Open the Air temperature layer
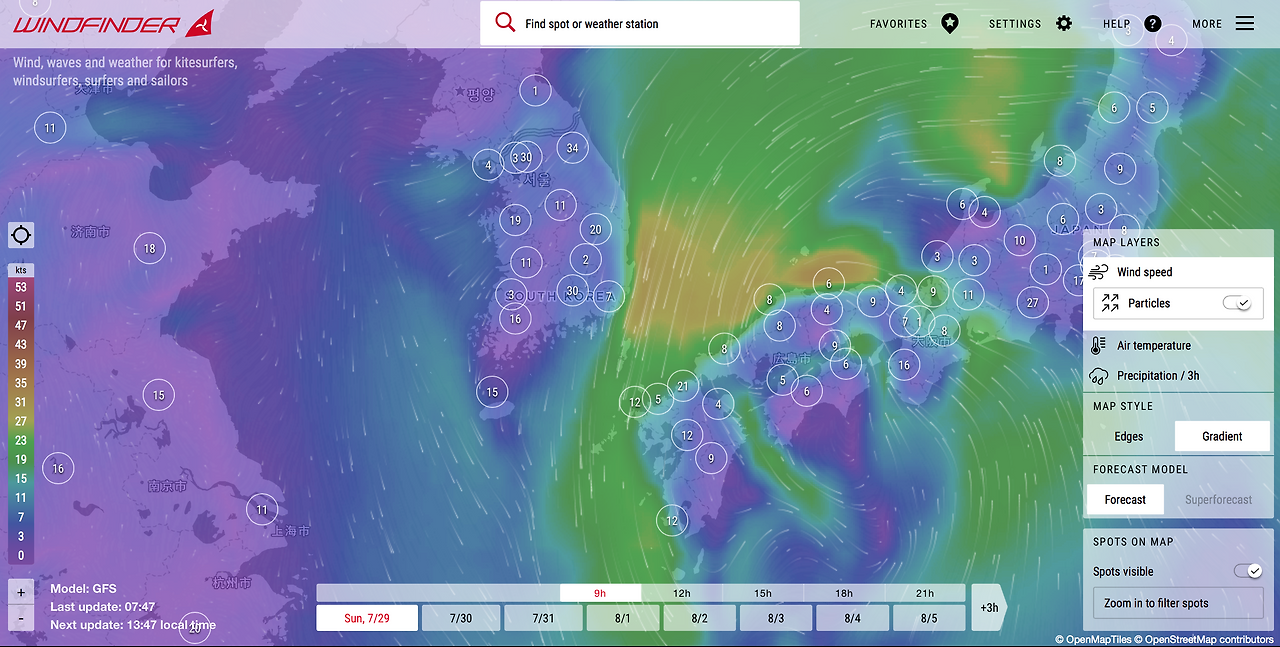Screen dimensions: 1280x647 [x=1151, y=345]
